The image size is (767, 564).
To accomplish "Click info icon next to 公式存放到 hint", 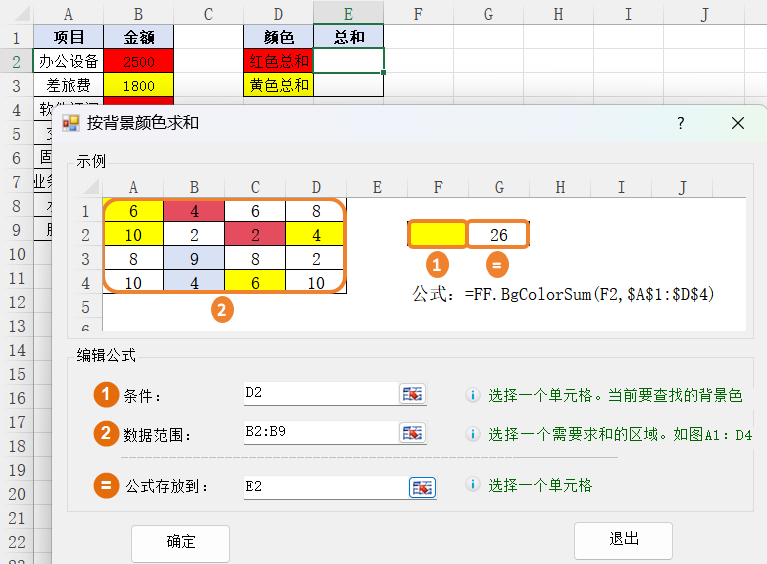I will (473, 485).
